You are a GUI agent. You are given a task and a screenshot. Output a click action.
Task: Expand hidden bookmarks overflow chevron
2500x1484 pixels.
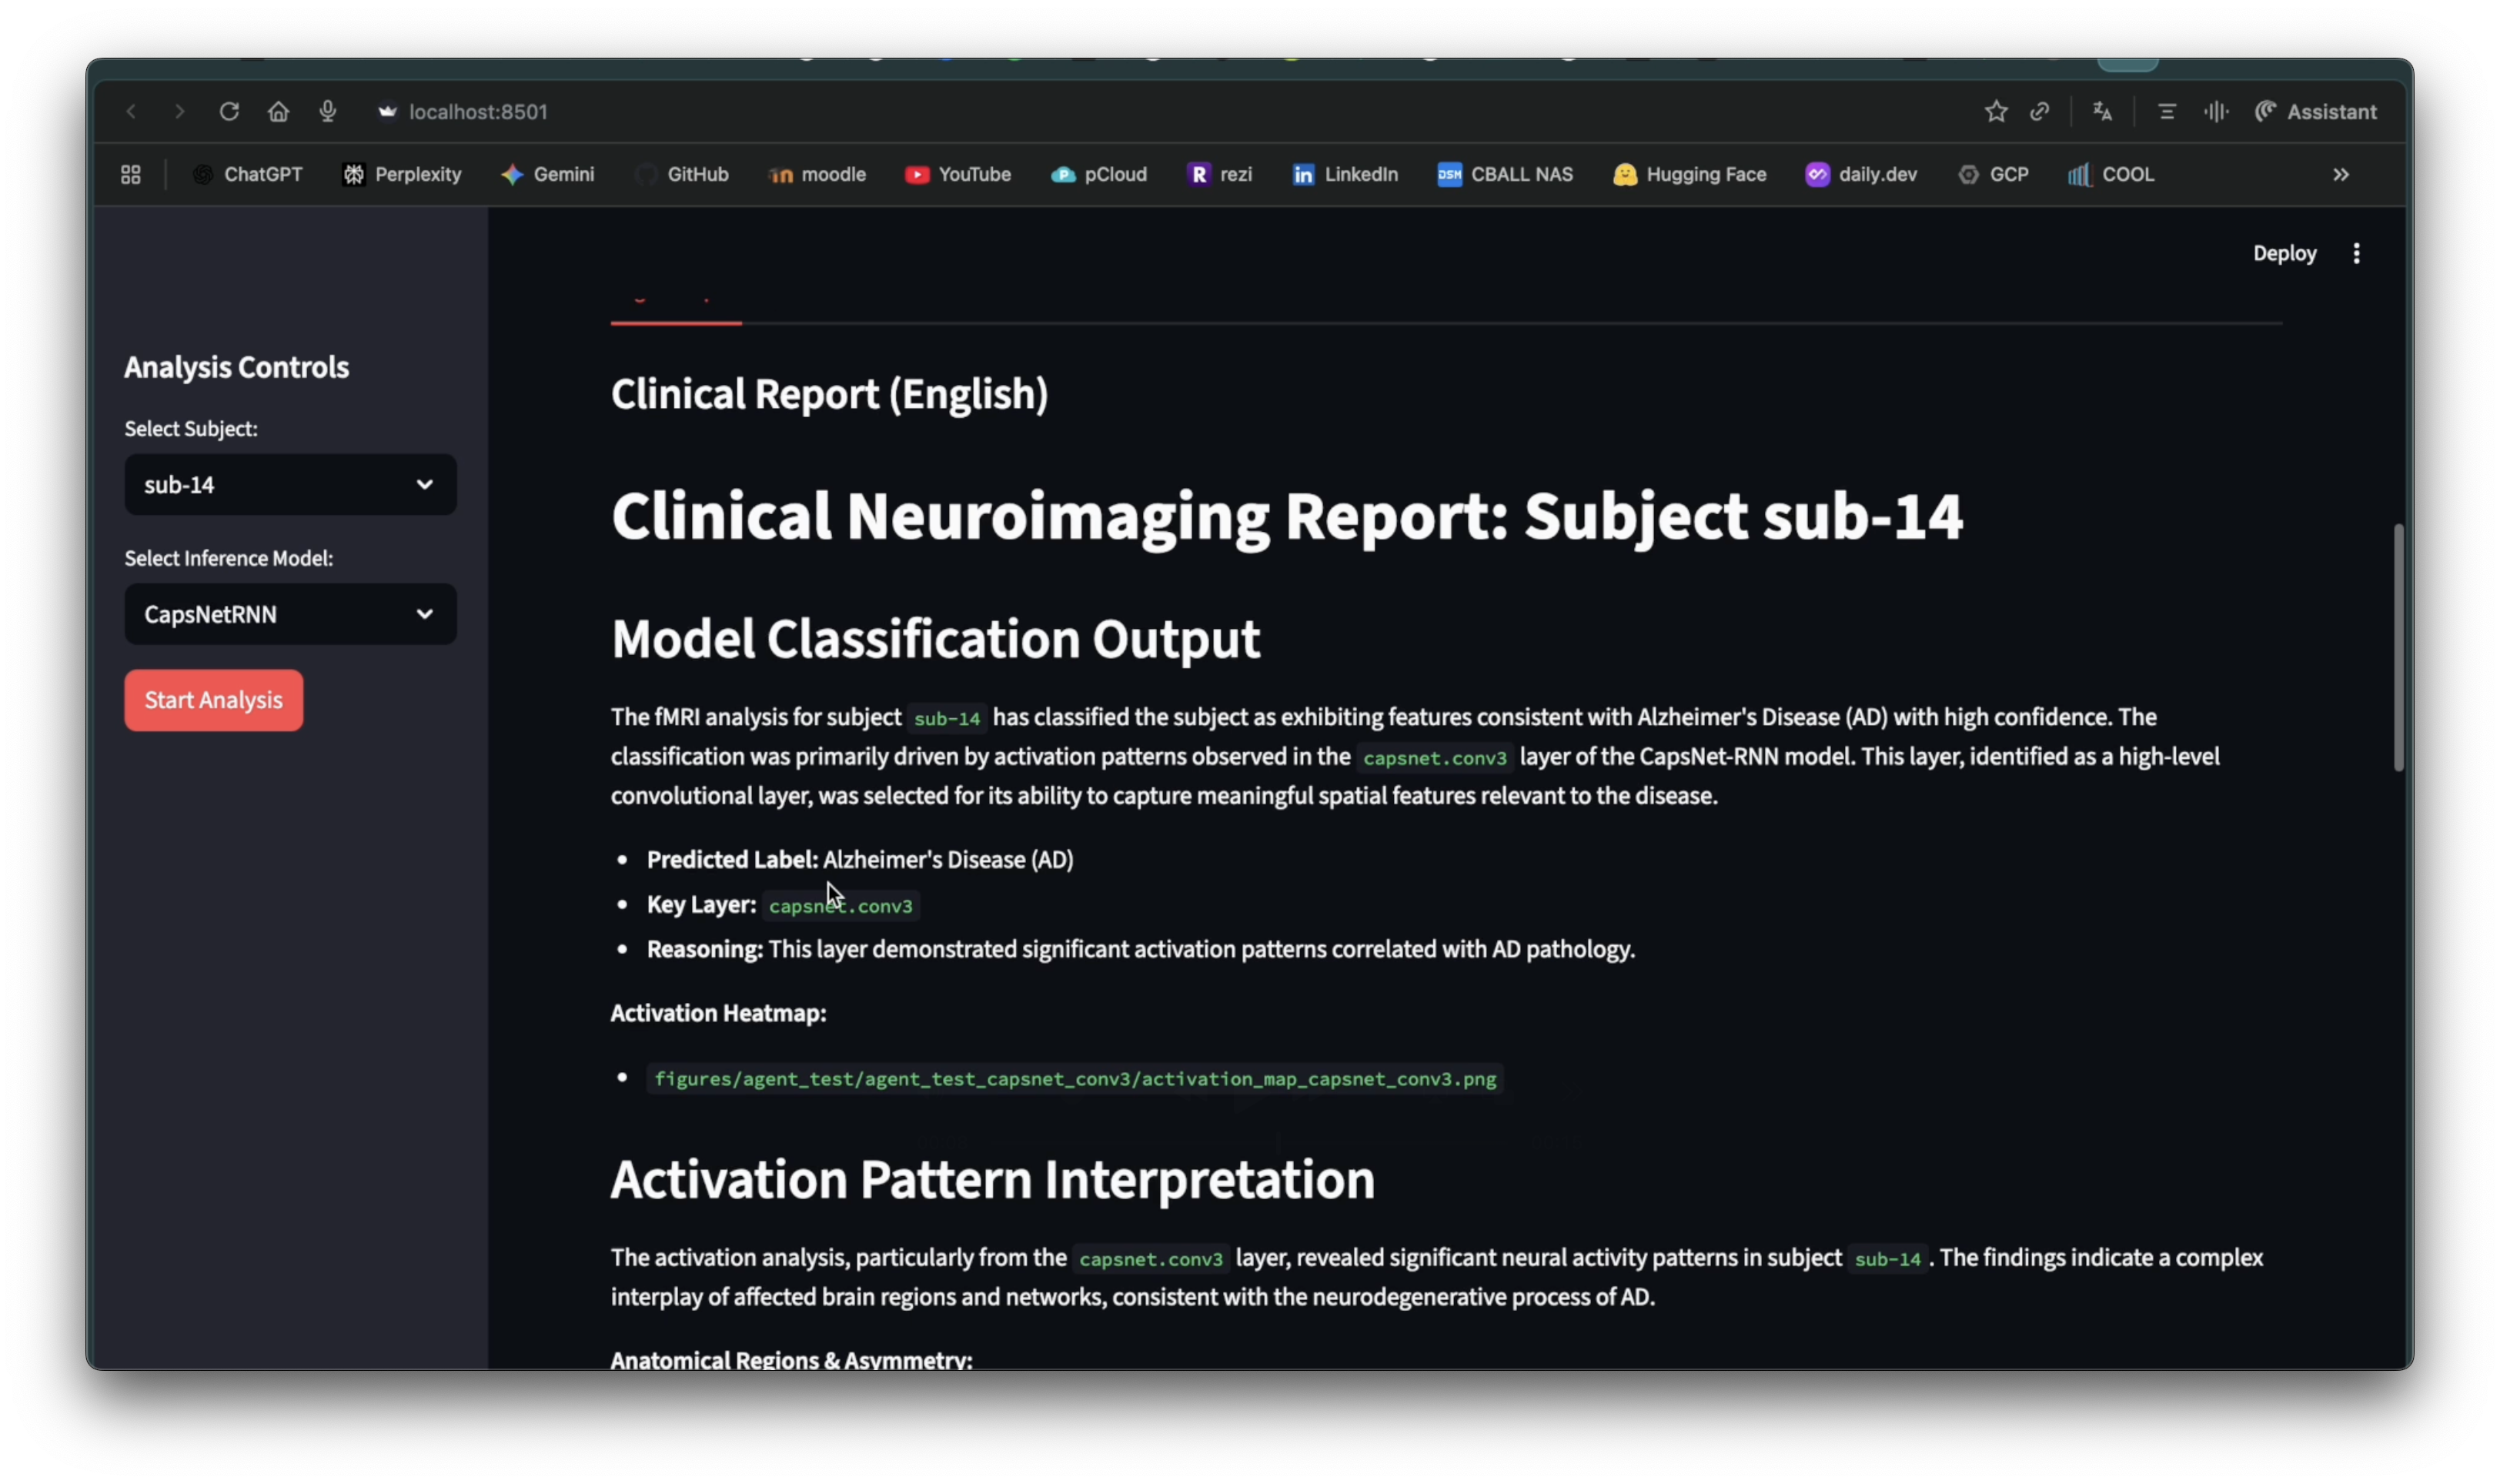[2341, 175]
